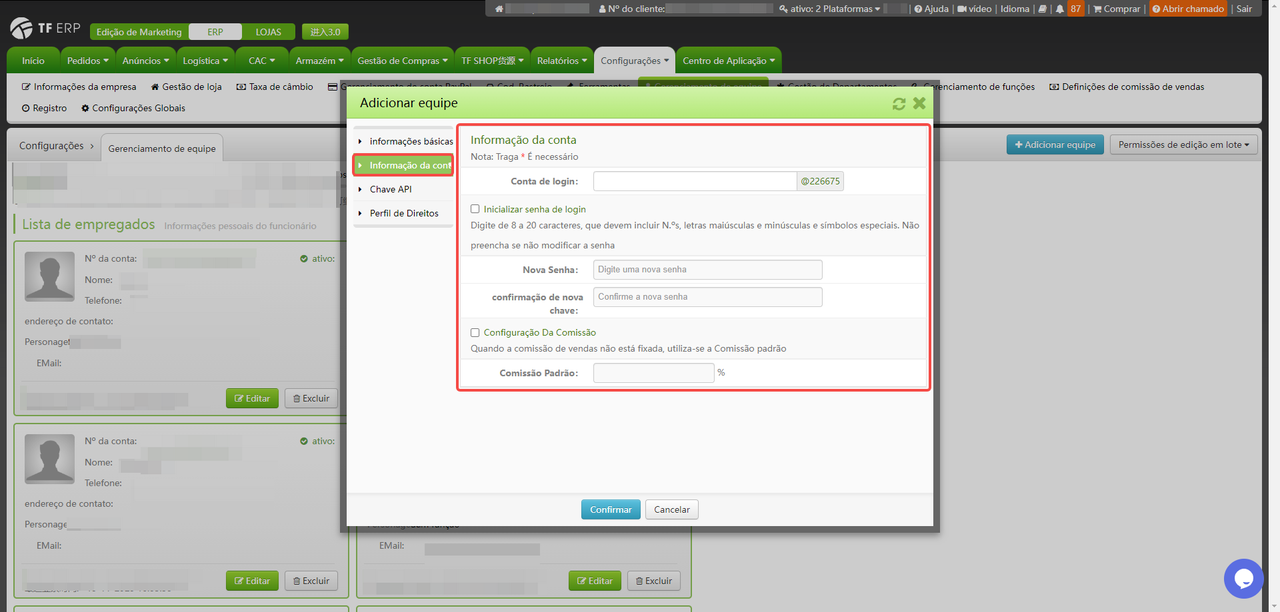Open the Comprar shopping cart
The height and width of the screenshot is (612, 1280).
(1116, 9)
